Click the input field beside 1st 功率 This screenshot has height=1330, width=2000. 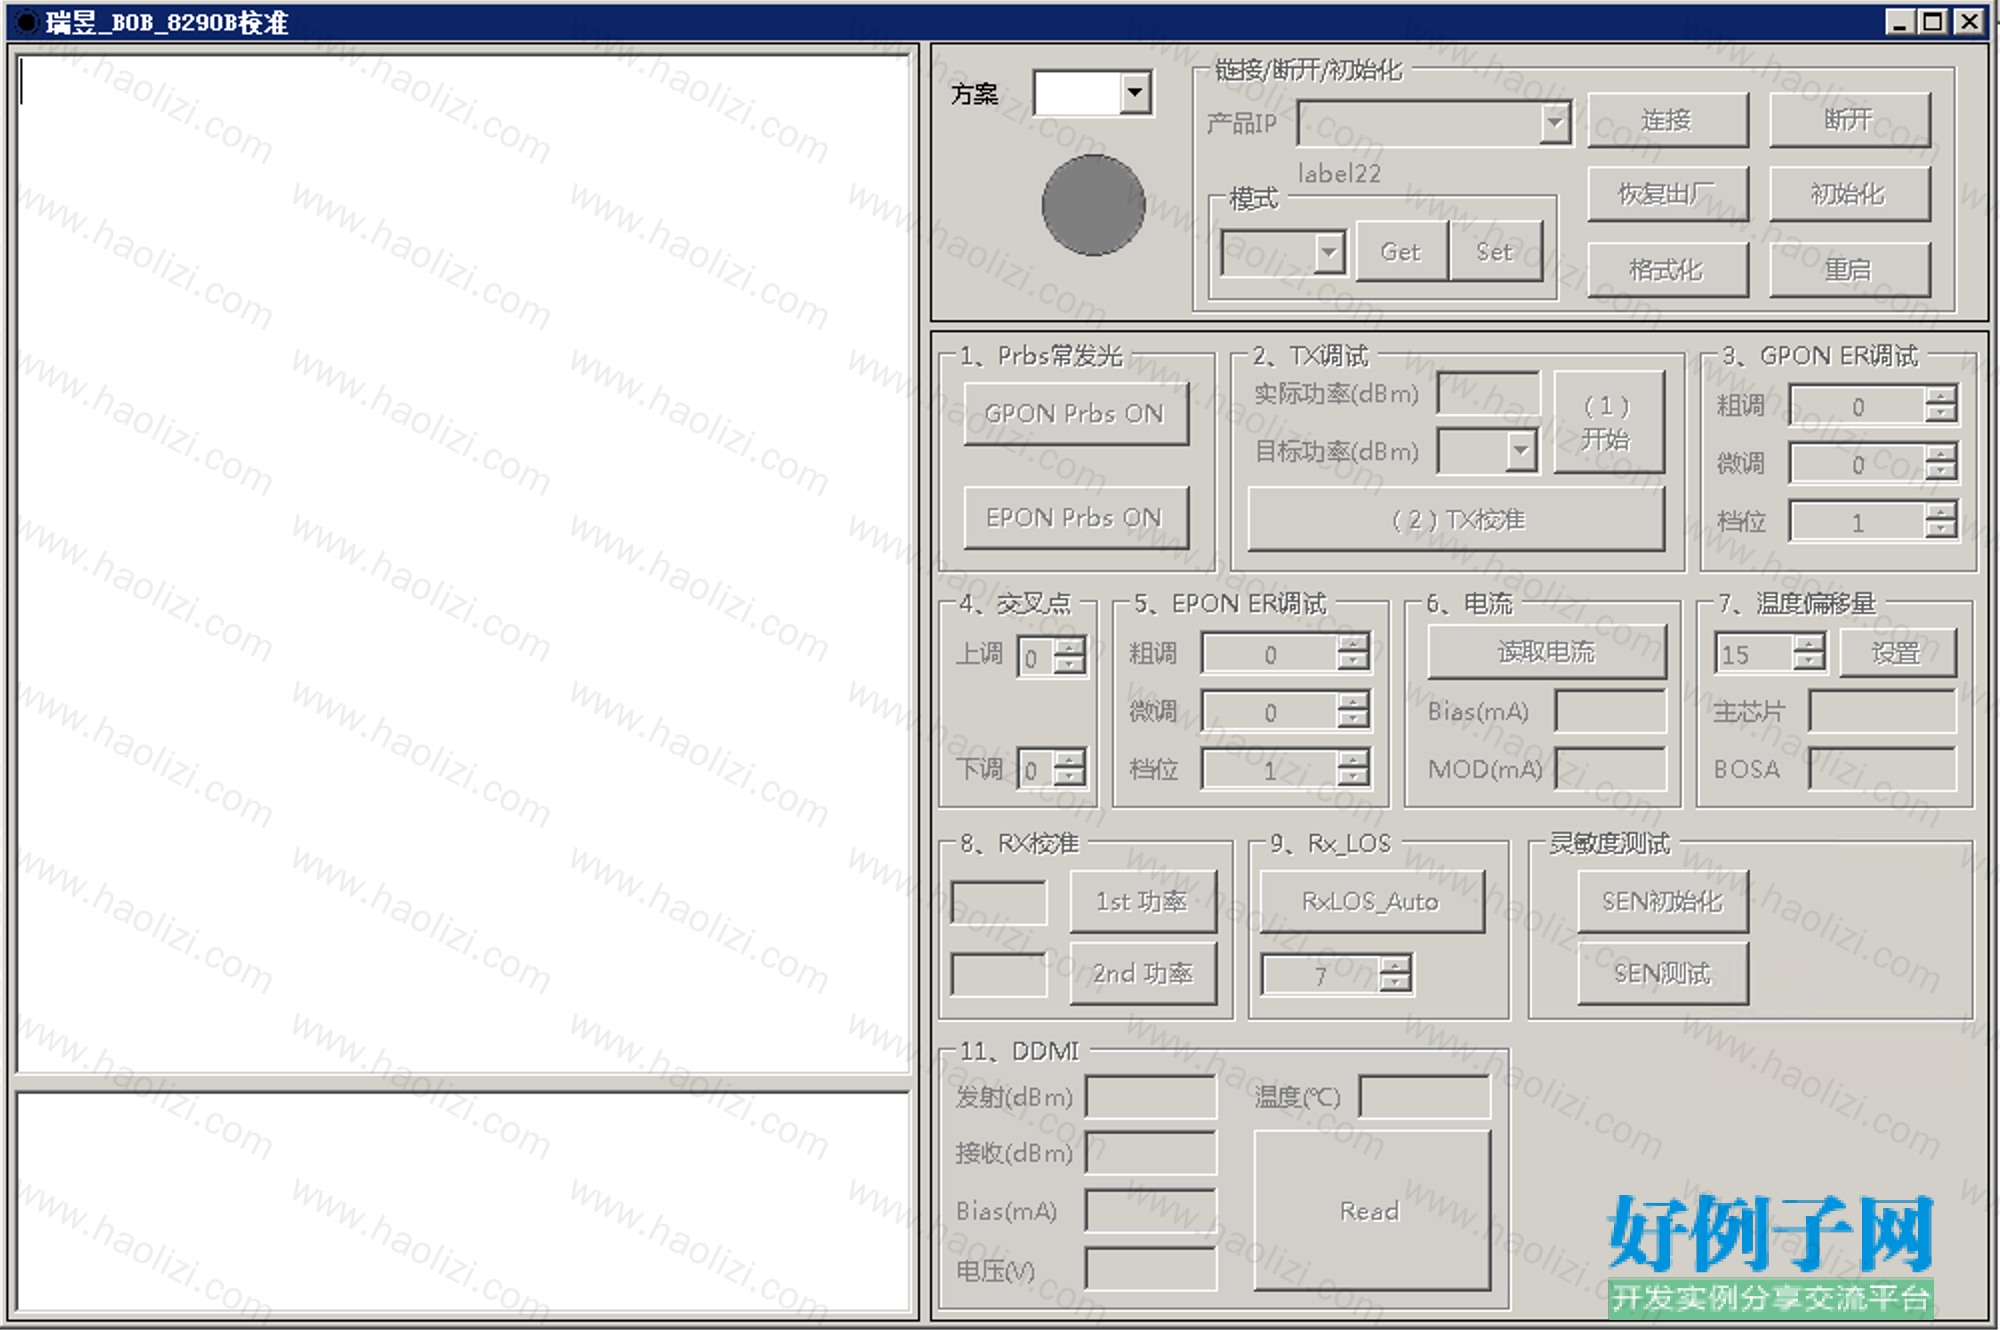click(x=999, y=902)
